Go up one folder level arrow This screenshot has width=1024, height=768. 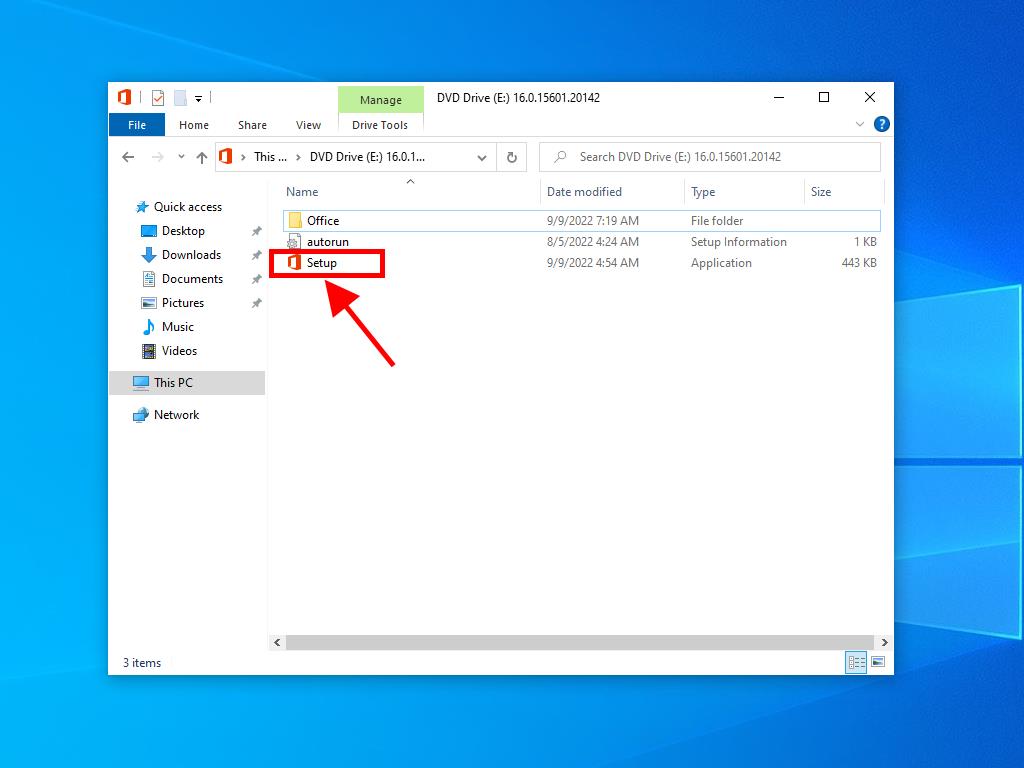coord(202,157)
